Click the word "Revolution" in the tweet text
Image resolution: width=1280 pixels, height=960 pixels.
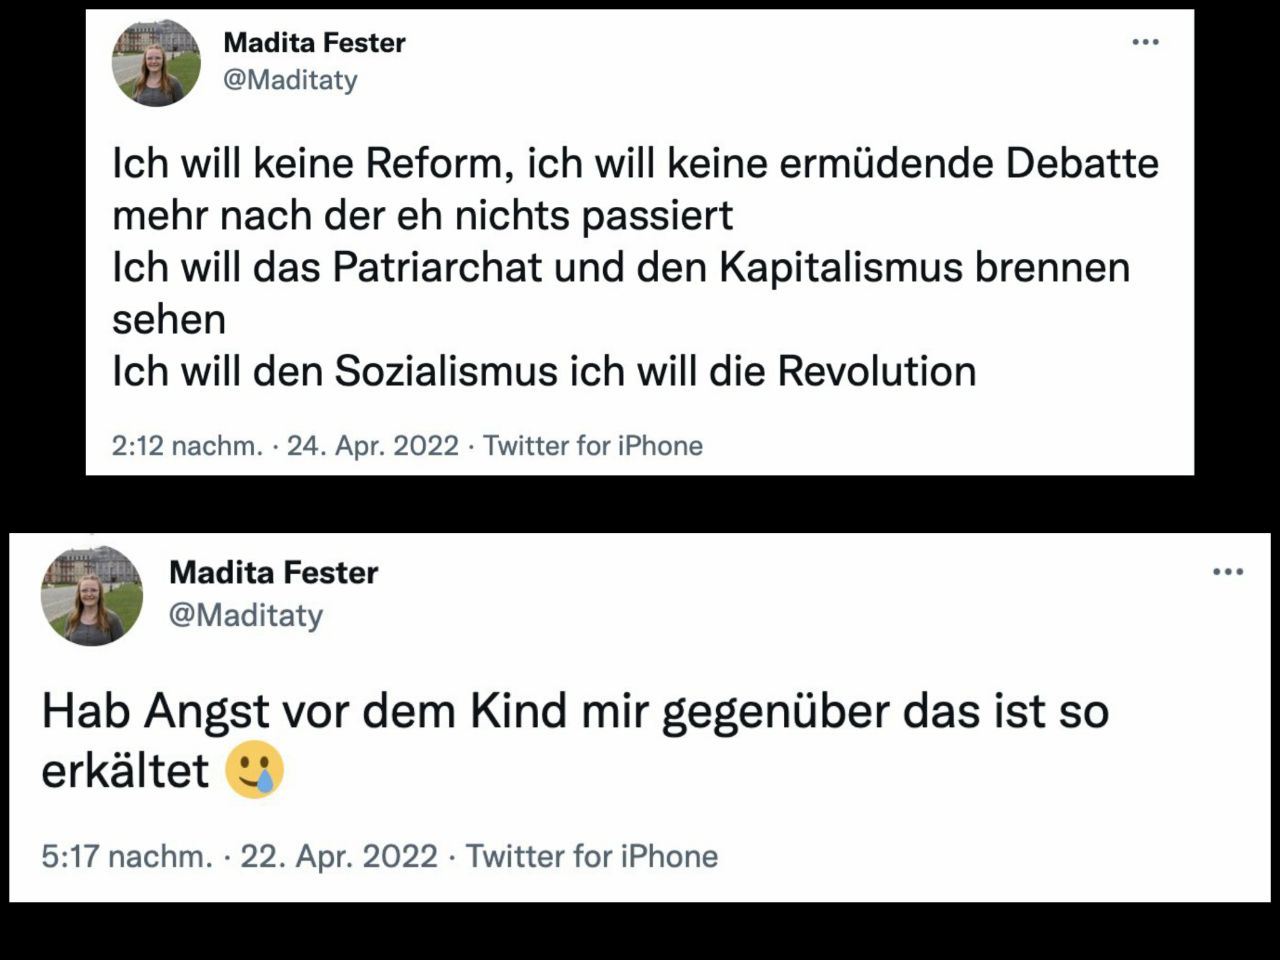click(876, 371)
